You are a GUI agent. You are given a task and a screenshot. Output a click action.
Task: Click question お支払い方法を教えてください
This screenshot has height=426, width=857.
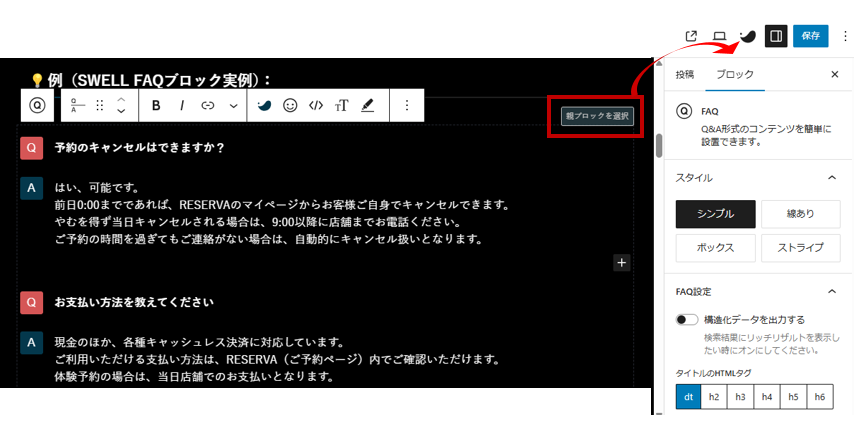134,302
